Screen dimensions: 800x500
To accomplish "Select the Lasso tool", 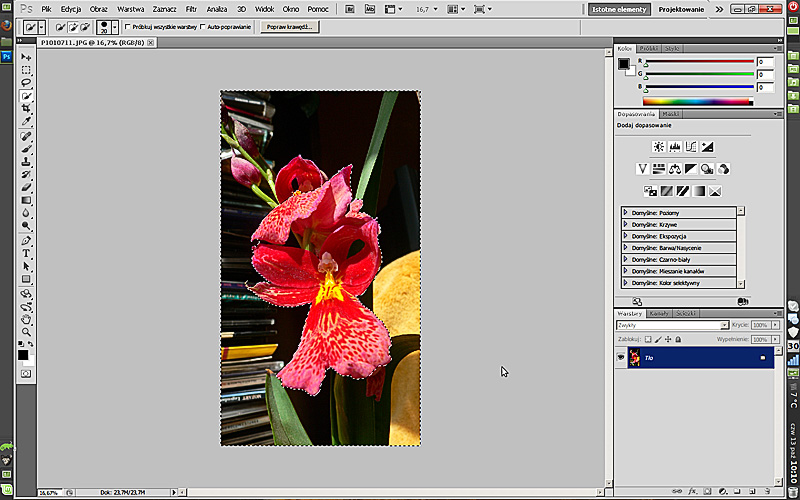I will (x=26, y=83).
